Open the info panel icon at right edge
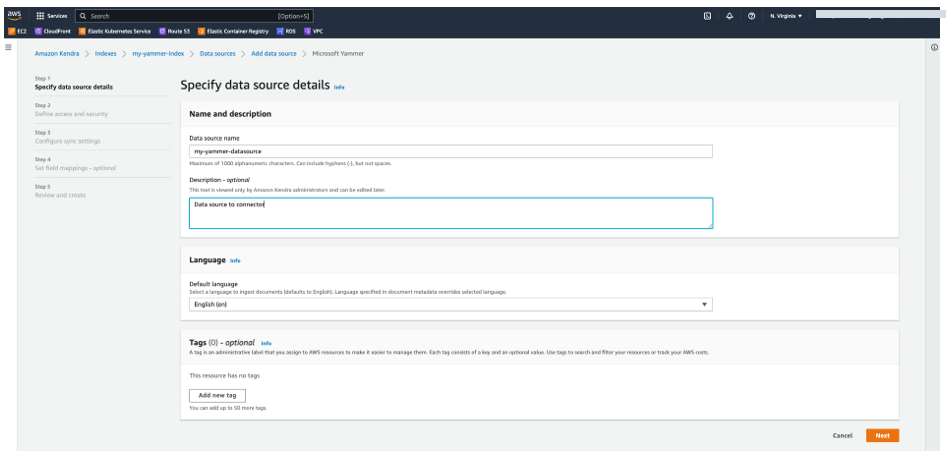Screen dimensions: 947x457 tap(934, 47)
